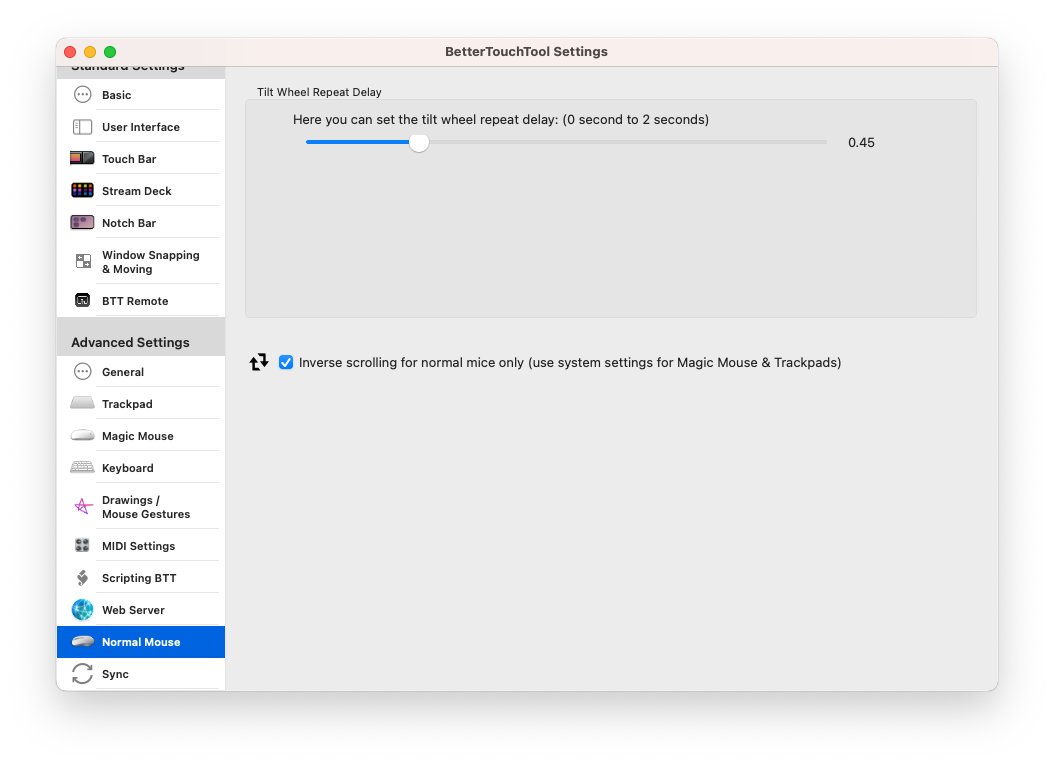Click the Normal Mouse icon
1054x765 pixels.
click(83, 641)
